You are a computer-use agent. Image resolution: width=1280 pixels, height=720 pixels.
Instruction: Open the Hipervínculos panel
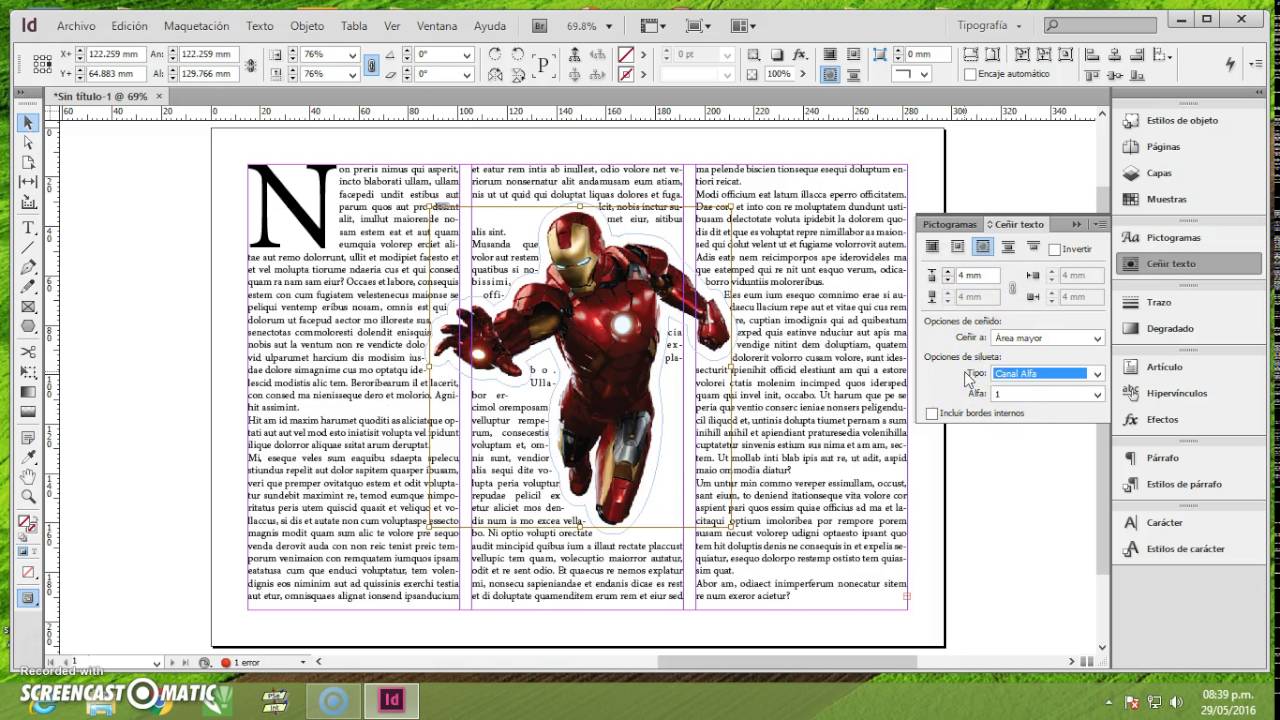1176,394
